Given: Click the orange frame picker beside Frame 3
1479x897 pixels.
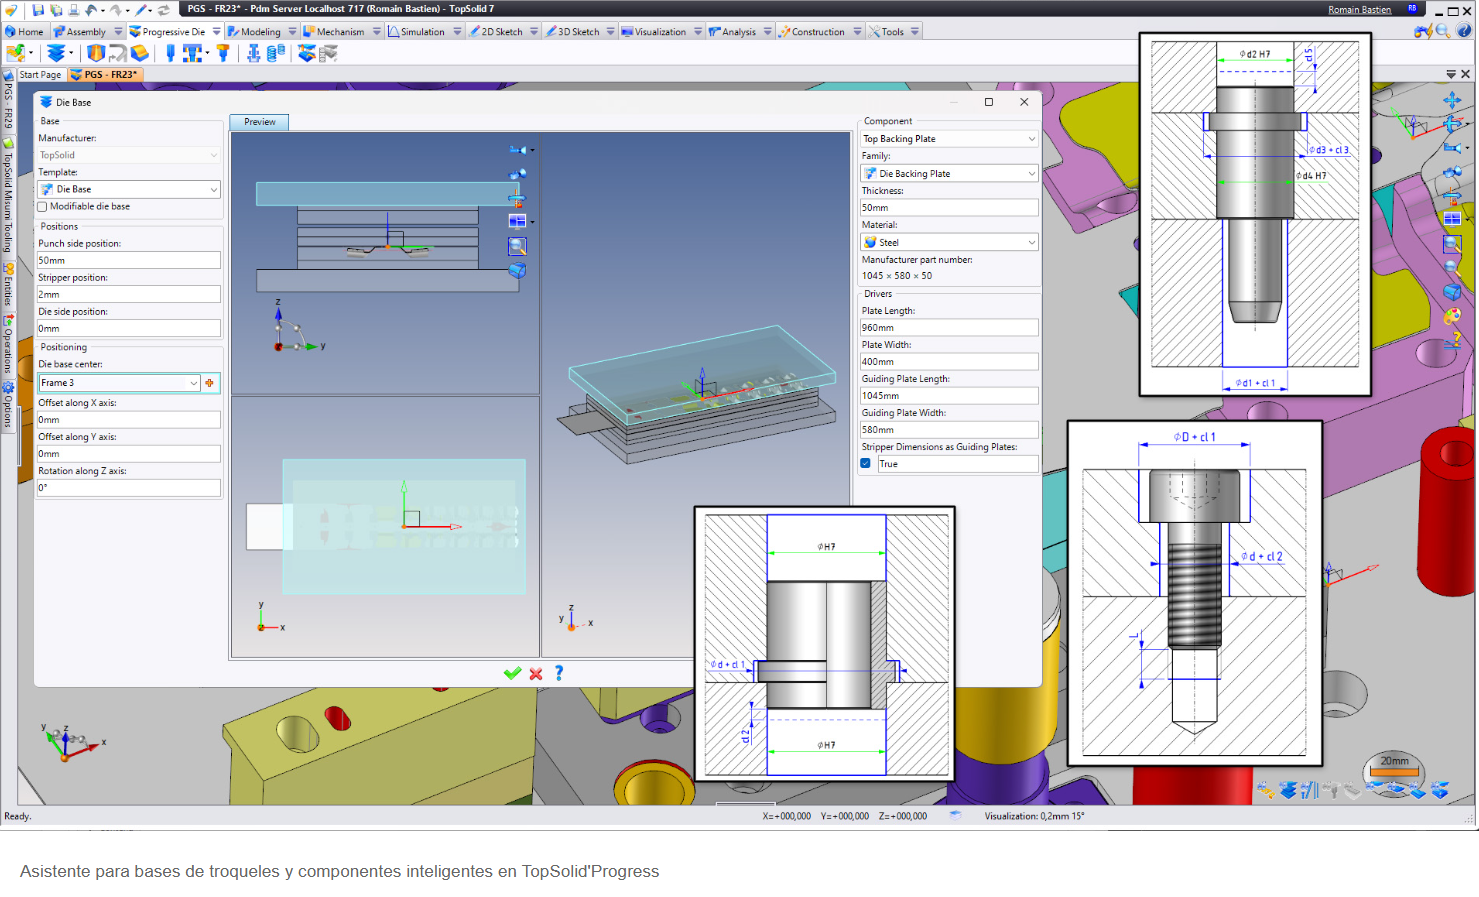Looking at the screenshot, I should coord(210,383).
